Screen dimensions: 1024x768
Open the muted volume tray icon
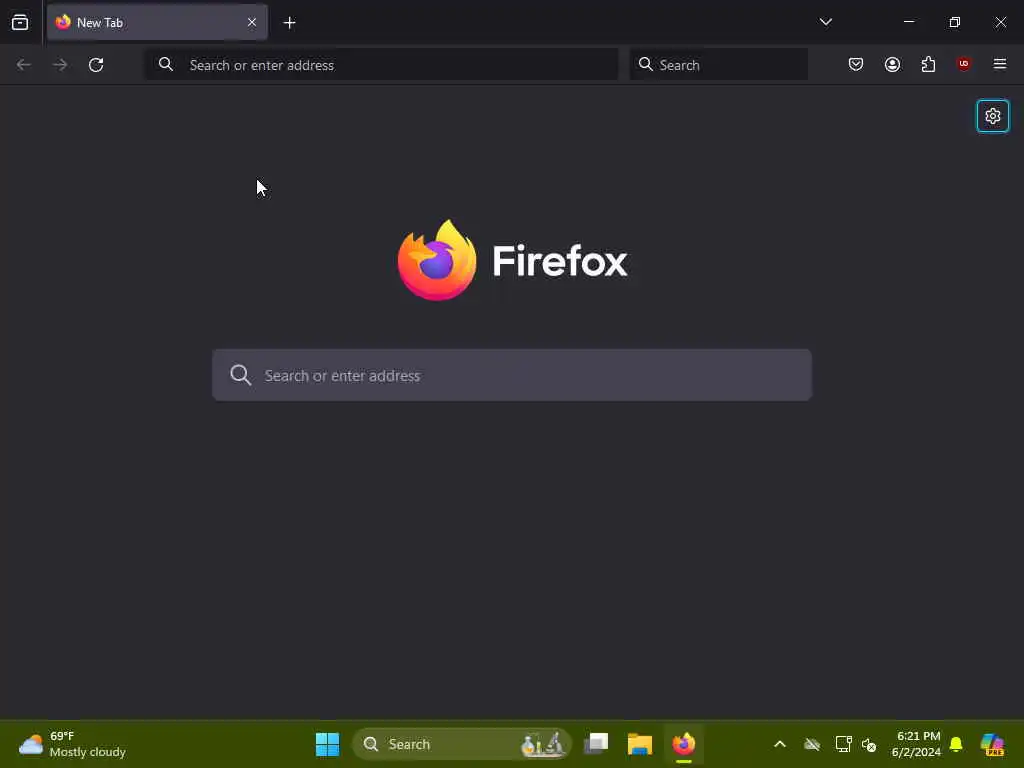click(869, 744)
